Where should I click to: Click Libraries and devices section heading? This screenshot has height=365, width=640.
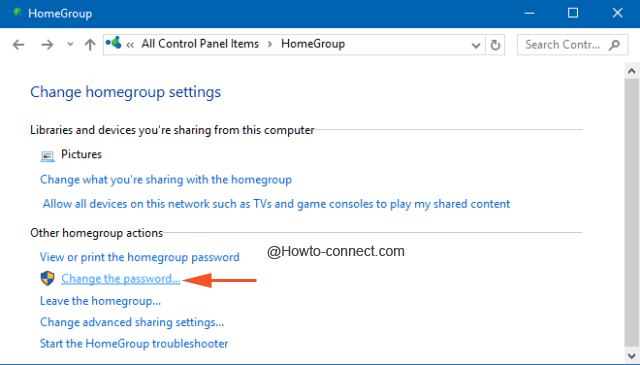(x=172, y=130)
